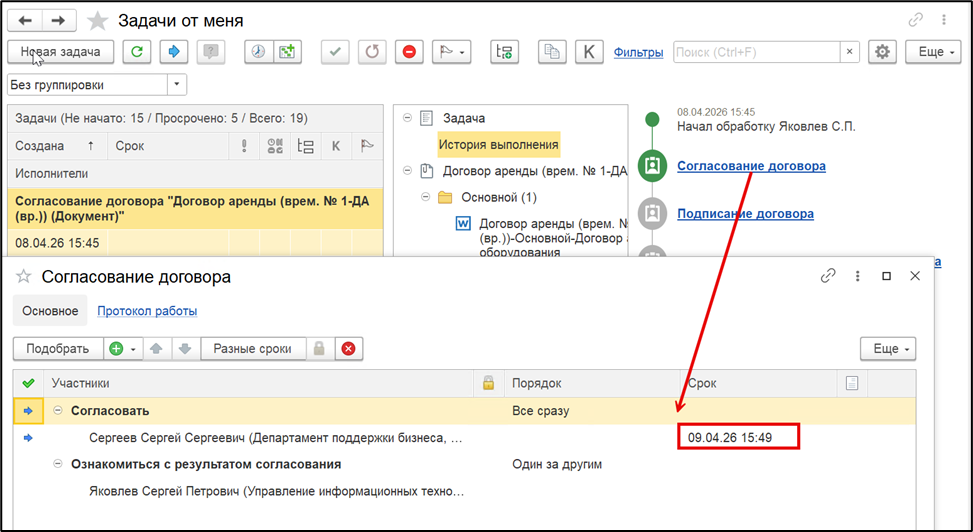Click the copy documents toolbar icon
The image size is (973, 532).
552,52
